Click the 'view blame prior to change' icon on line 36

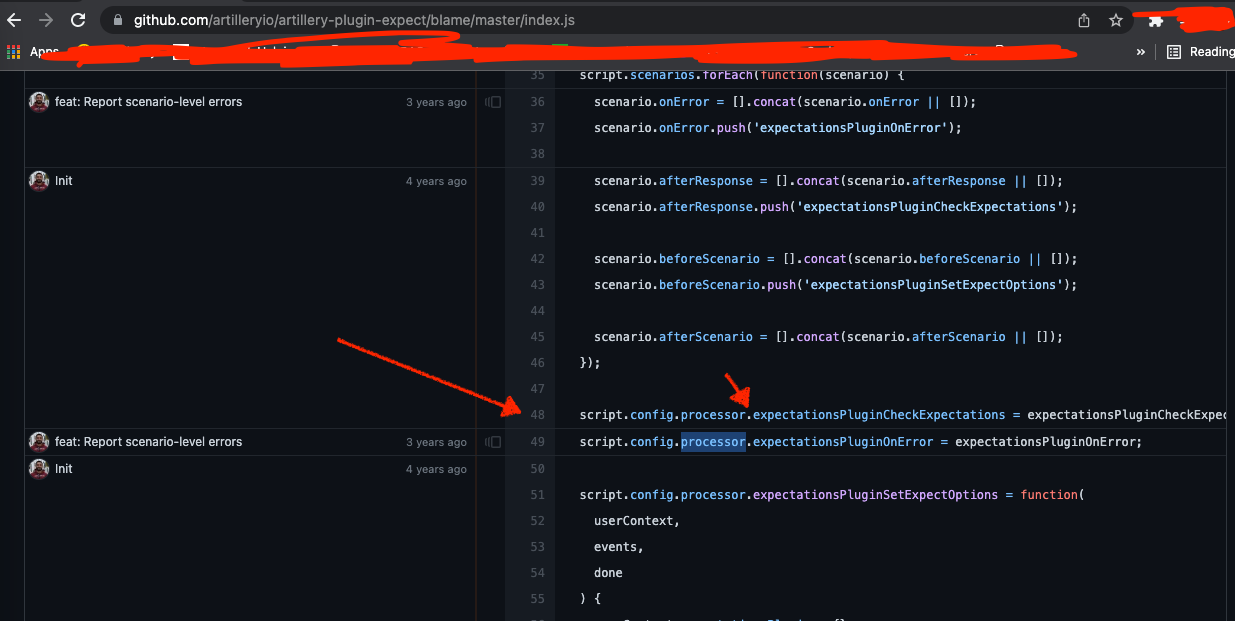[492, 101]
